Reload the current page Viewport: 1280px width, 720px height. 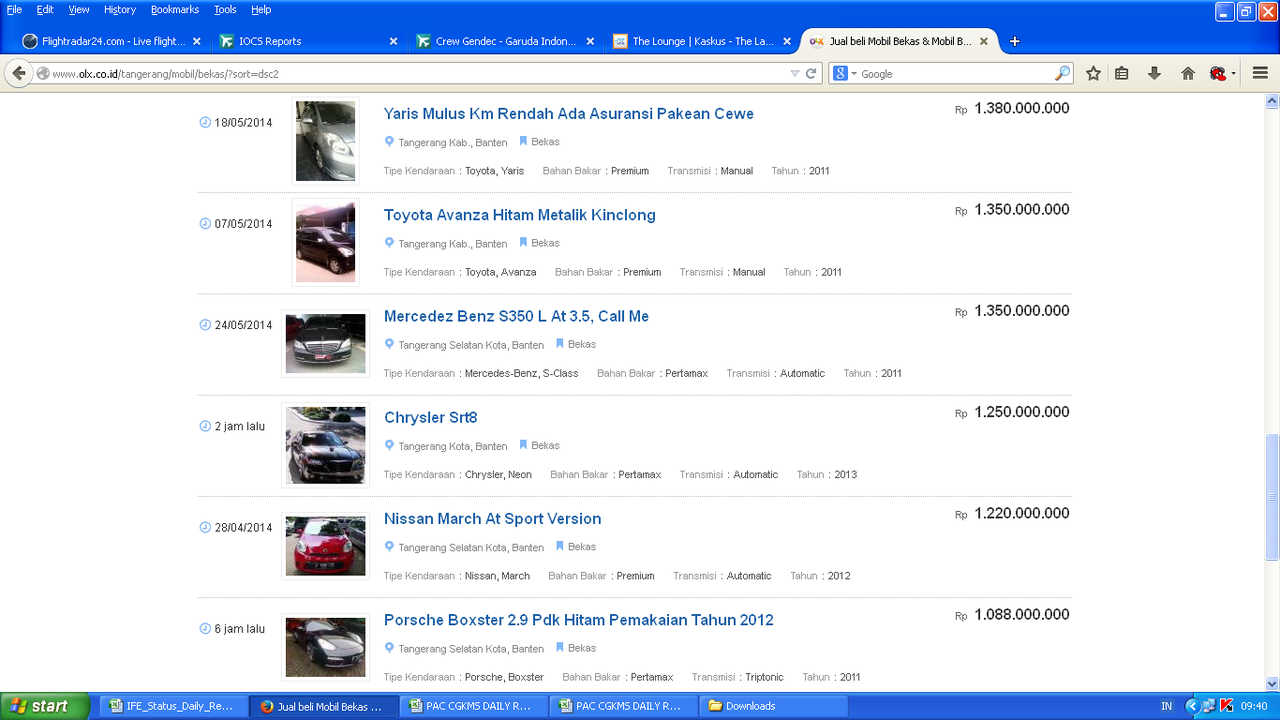[811, 73]
